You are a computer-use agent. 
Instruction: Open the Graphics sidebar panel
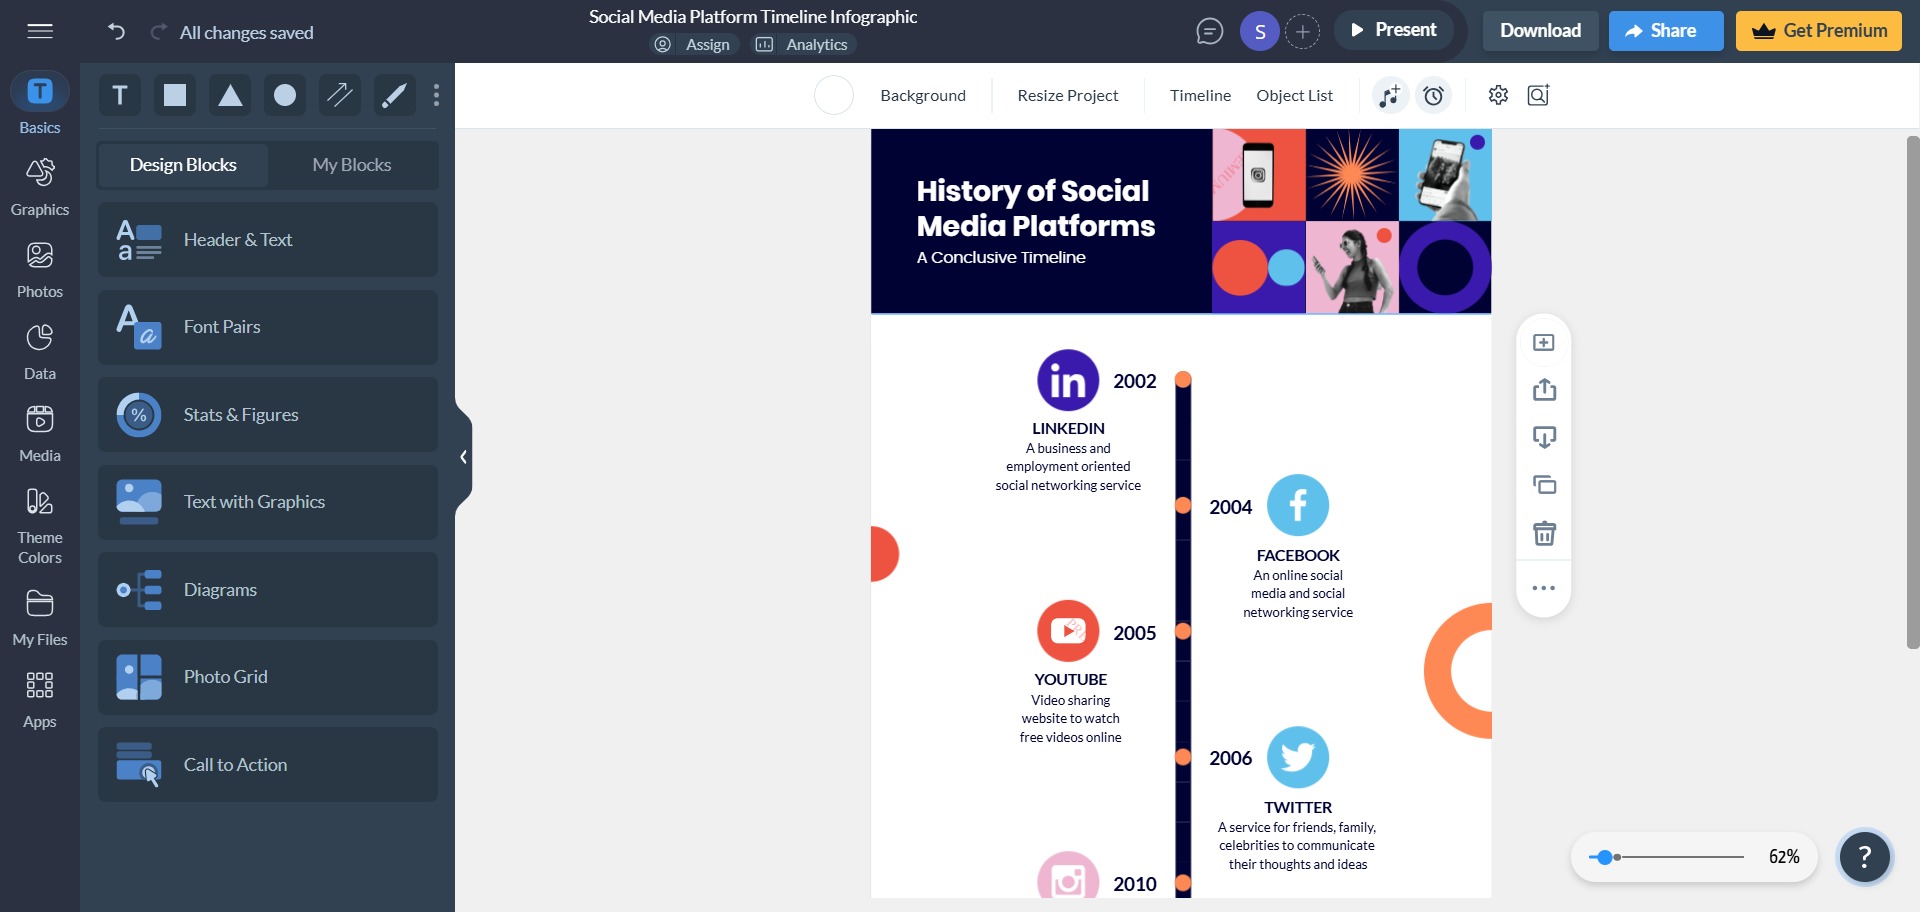click(40, 187)
